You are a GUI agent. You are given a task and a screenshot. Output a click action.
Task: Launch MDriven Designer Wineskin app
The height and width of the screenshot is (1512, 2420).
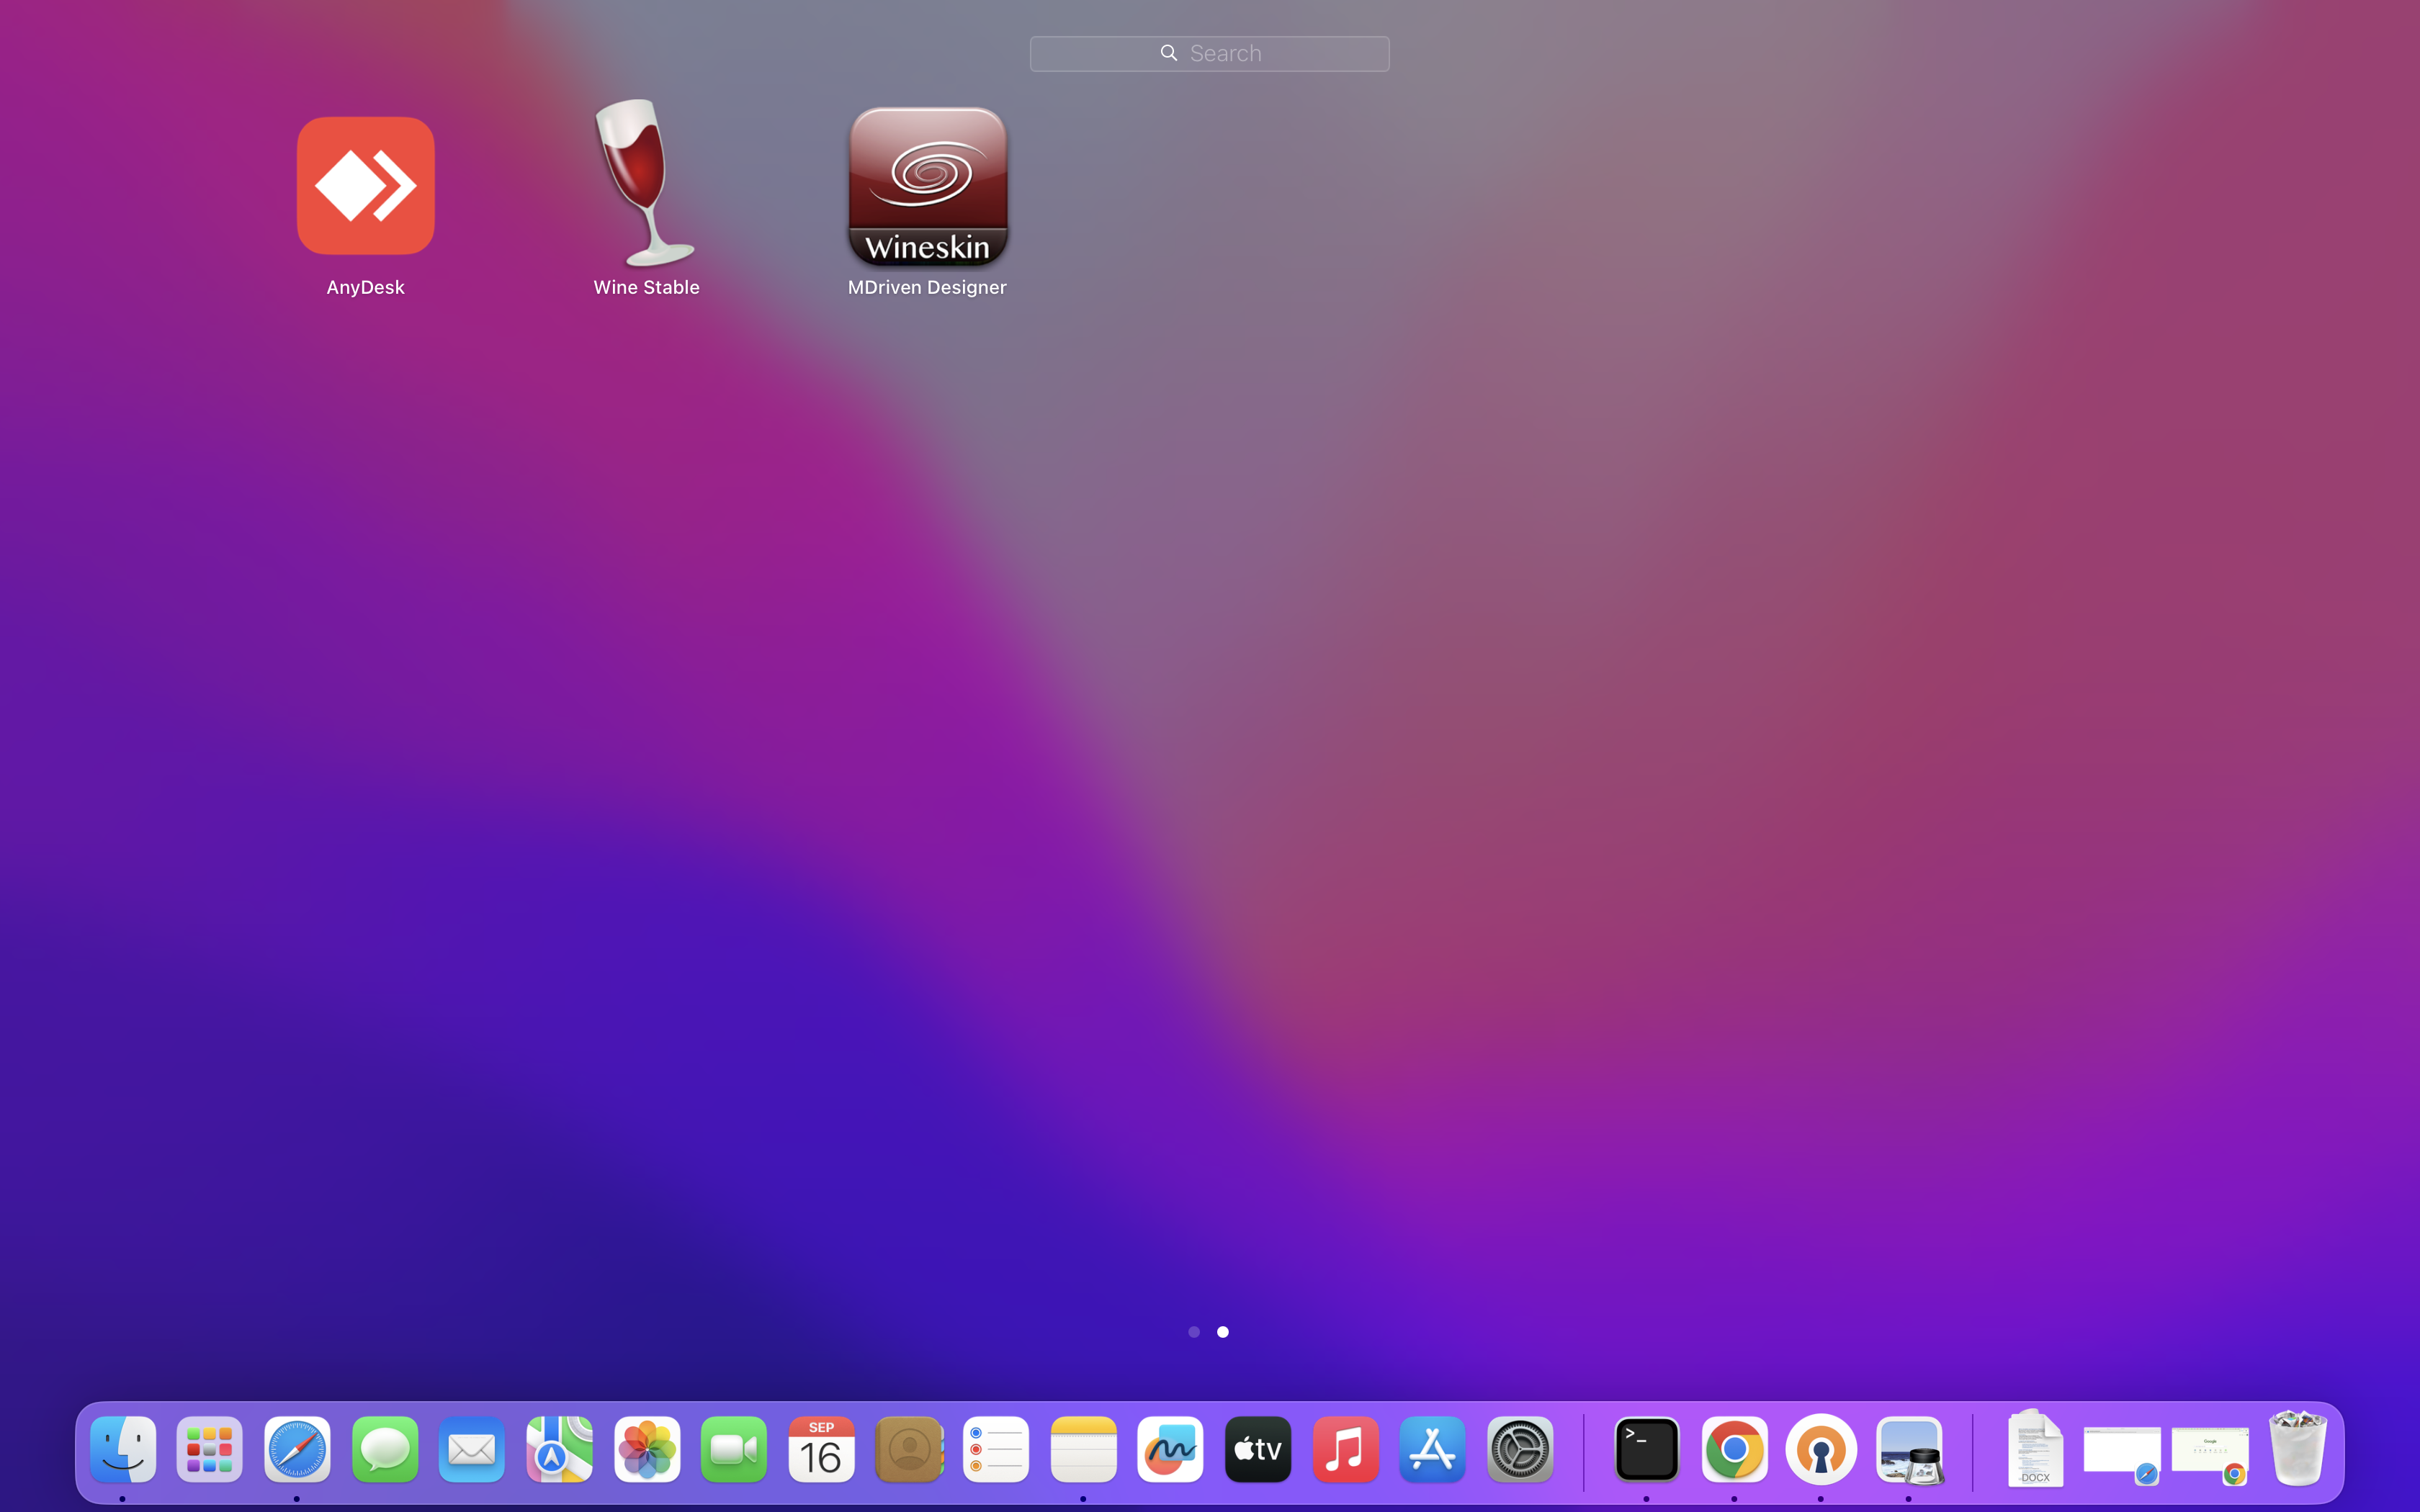(x=927, y=186)
